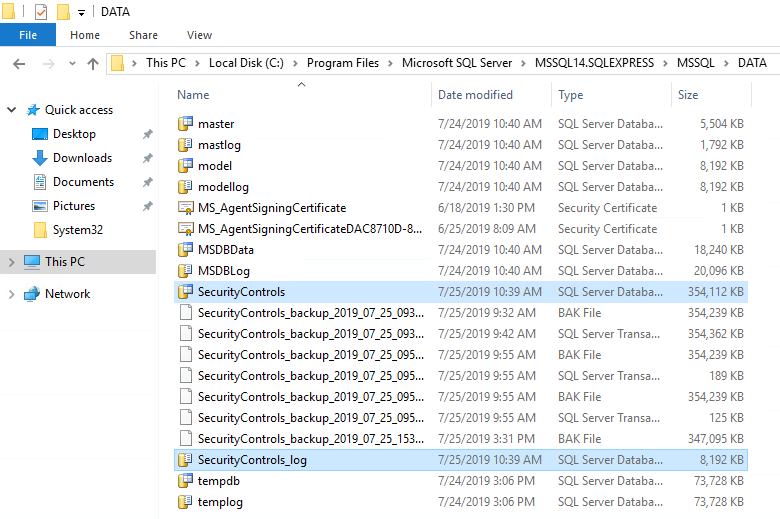Click the MS_AgentSigningCertificate certificate icon

pyautogui.click(x=185, y=208)
